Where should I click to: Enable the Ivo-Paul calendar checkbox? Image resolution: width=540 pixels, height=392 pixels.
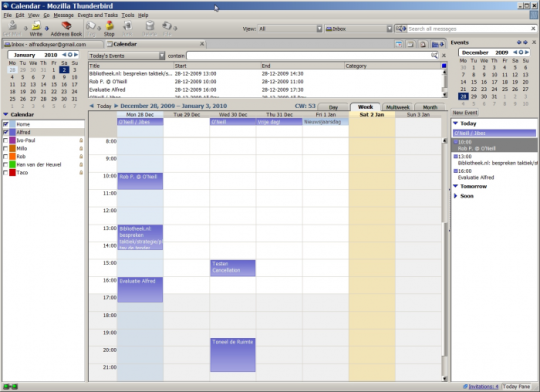[6, 140]
